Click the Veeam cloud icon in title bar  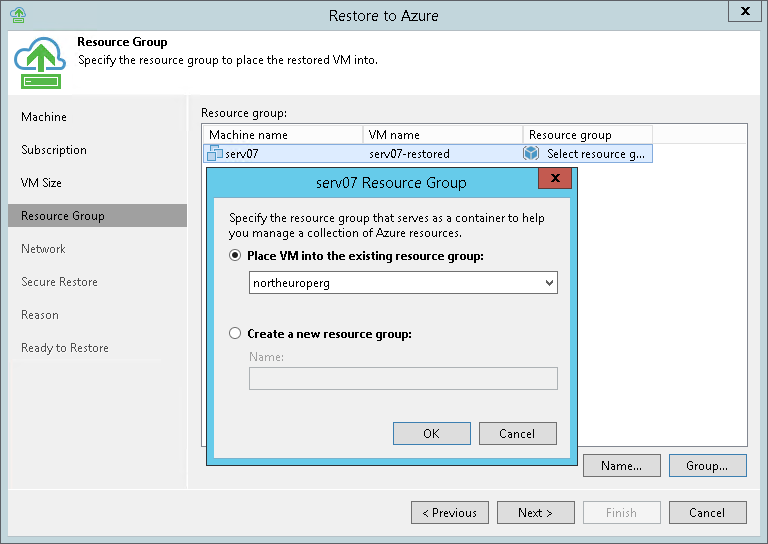coord(17,14)
